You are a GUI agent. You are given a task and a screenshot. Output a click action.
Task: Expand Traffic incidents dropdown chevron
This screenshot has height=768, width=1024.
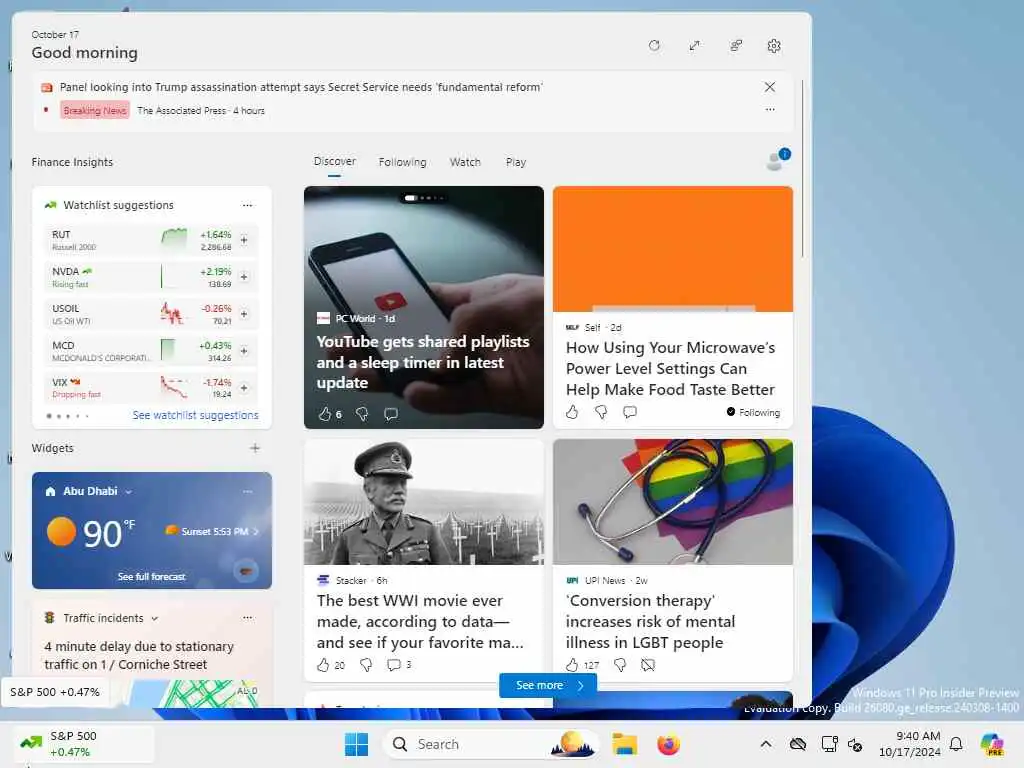pyautogui.click(x=155, y=618)
